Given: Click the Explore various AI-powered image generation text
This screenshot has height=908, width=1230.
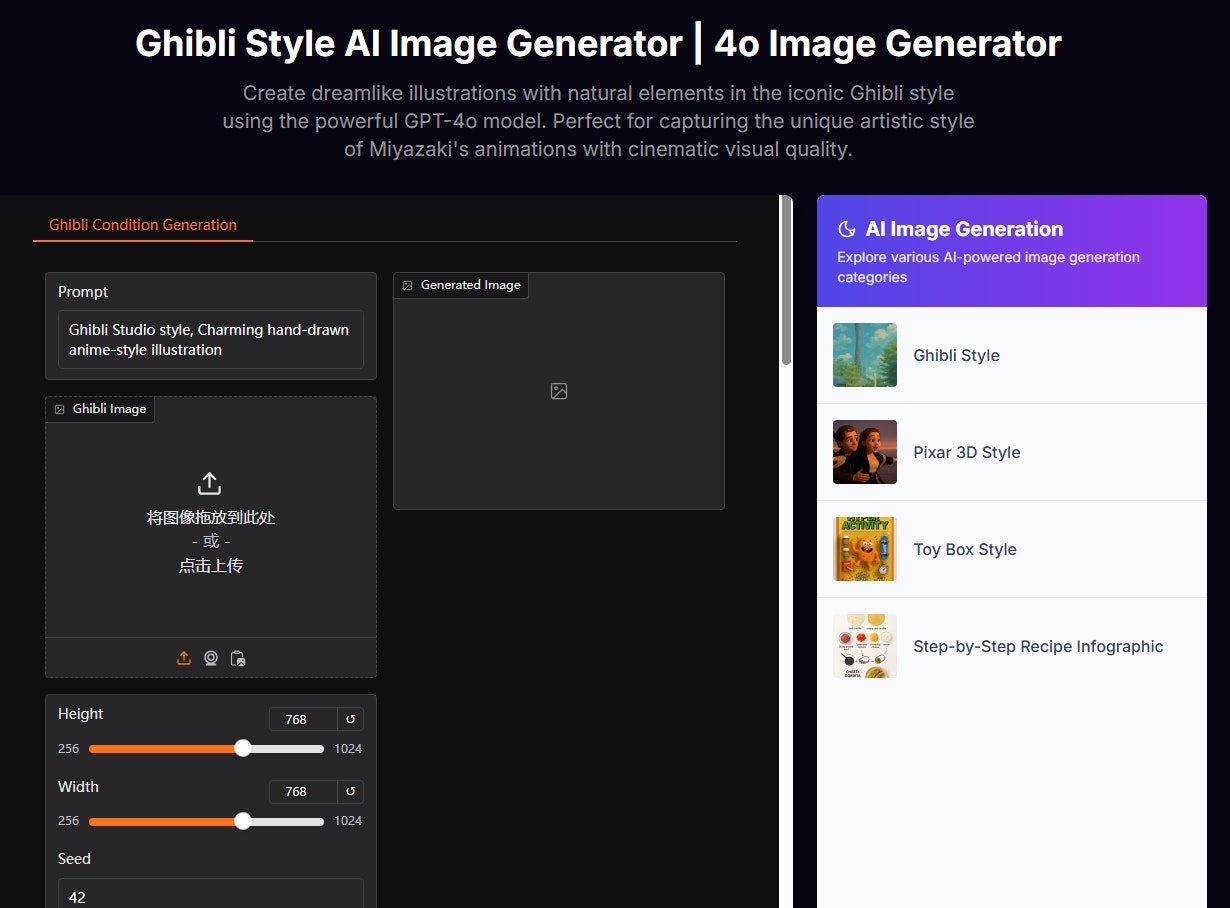Looking at the screenshot, I should [988, 267].
